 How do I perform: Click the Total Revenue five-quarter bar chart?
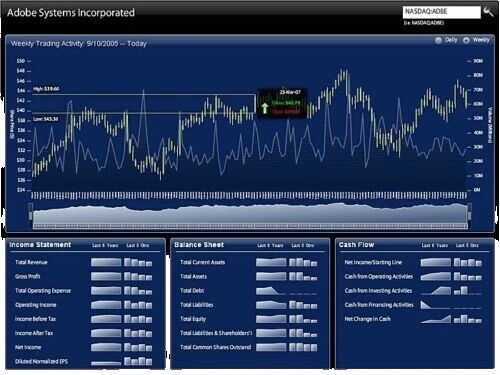click(x=138, y=262)
